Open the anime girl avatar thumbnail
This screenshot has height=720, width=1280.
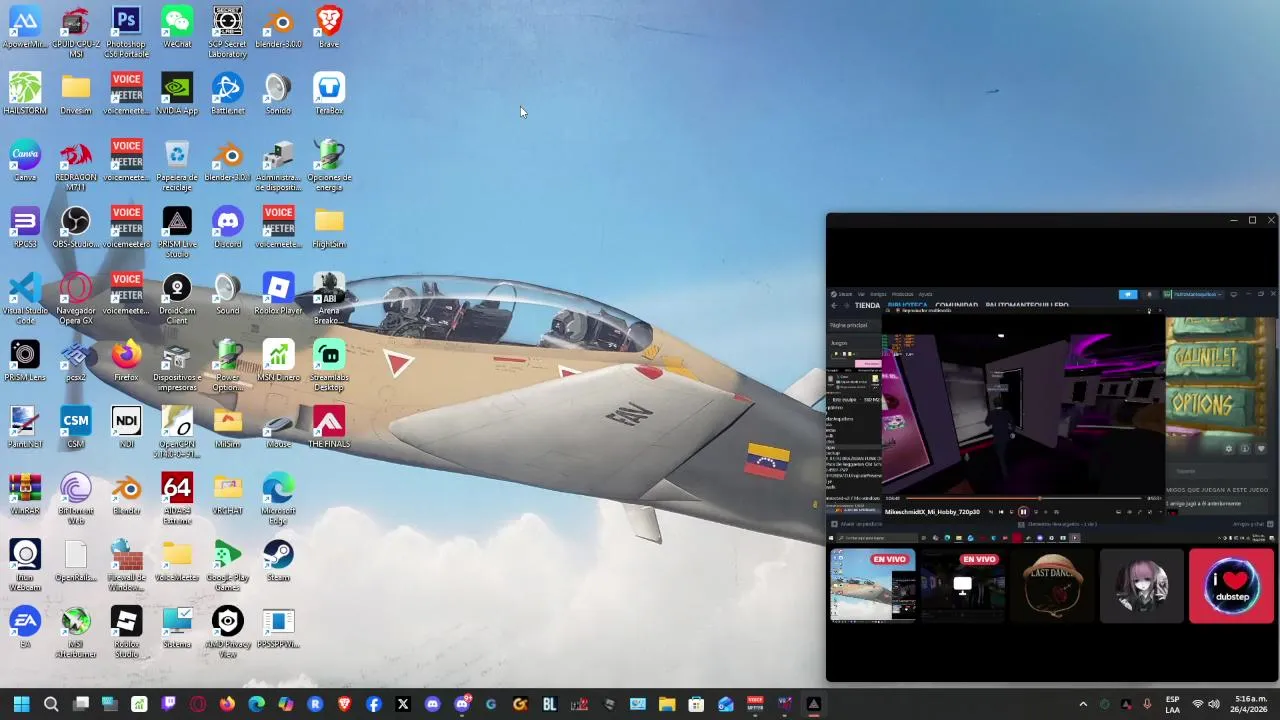1142,585
